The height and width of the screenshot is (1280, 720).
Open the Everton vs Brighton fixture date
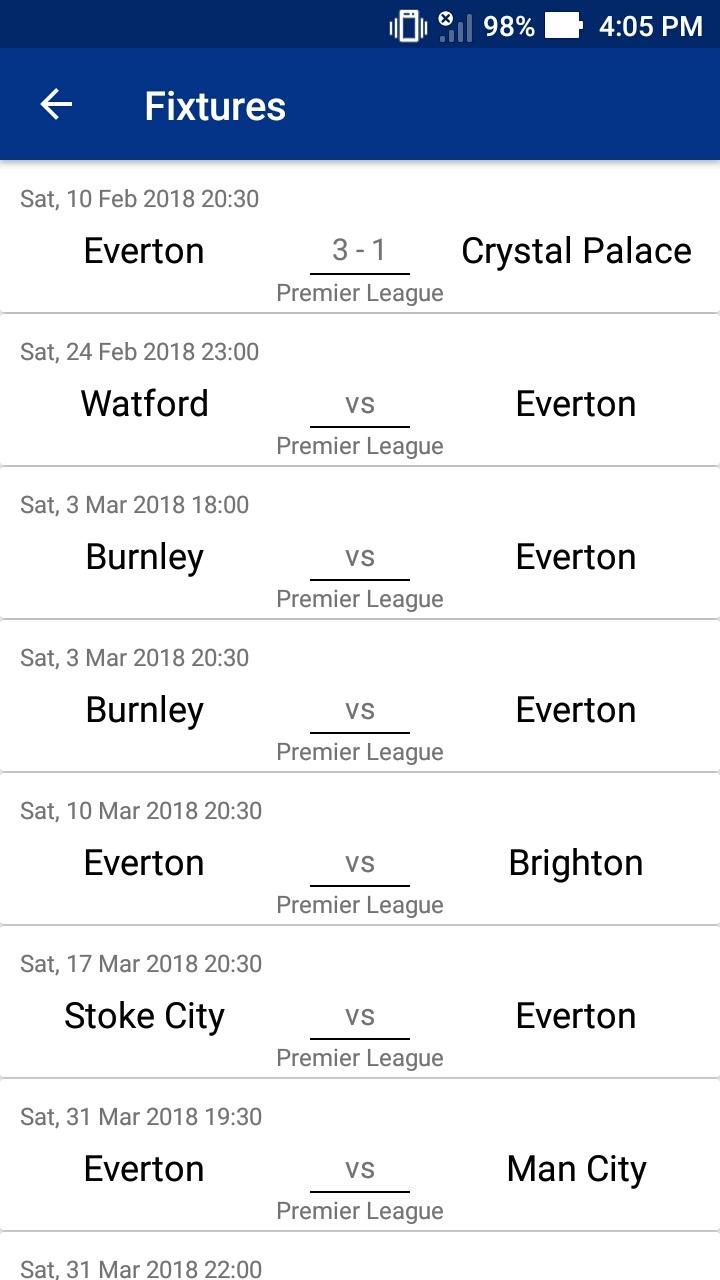141,811
